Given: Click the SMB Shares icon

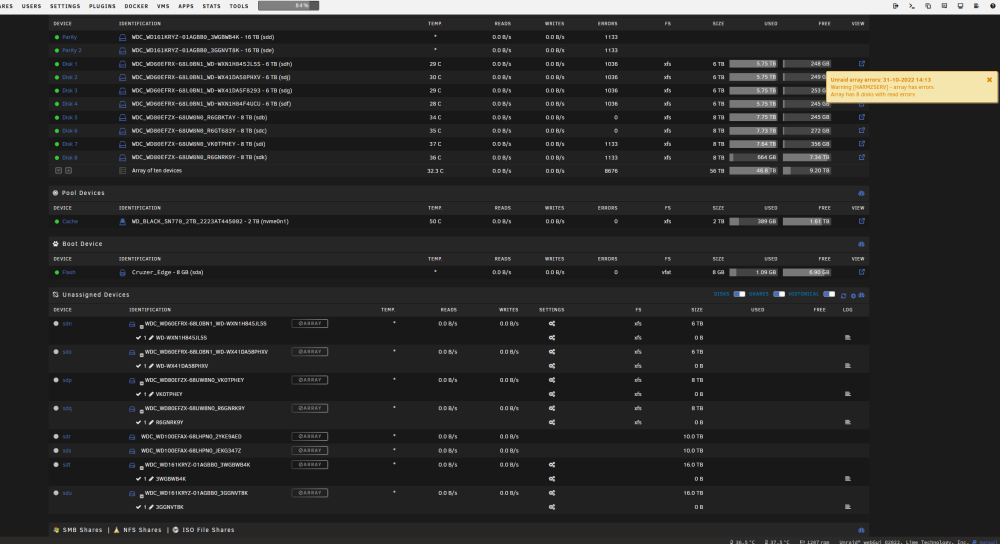Looking at the screenshot, I should [56, 530].
